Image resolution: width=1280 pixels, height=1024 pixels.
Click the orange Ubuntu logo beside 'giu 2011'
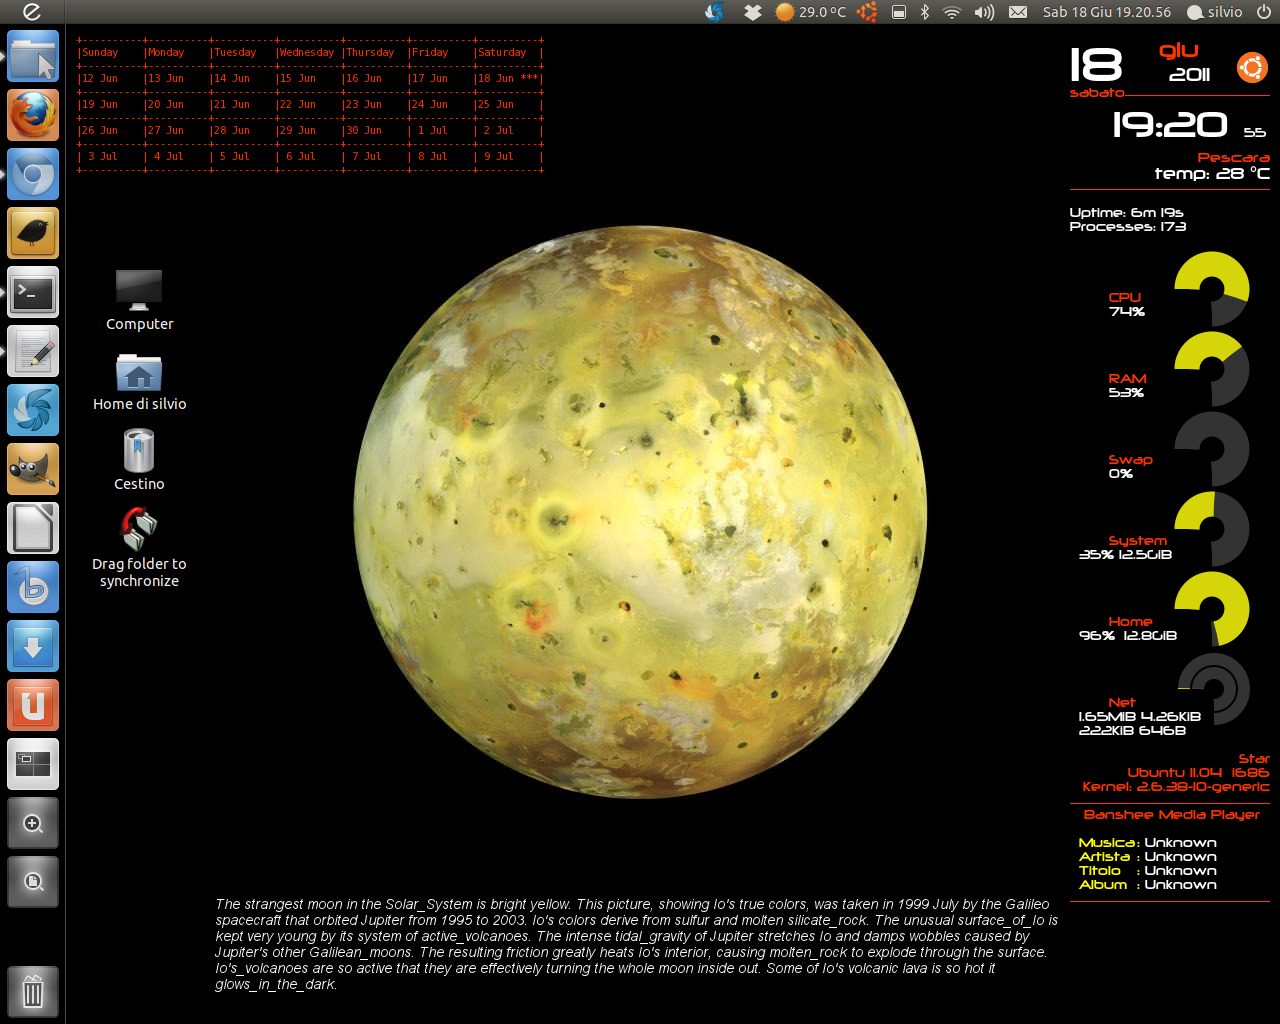[x=1252, y=67]
